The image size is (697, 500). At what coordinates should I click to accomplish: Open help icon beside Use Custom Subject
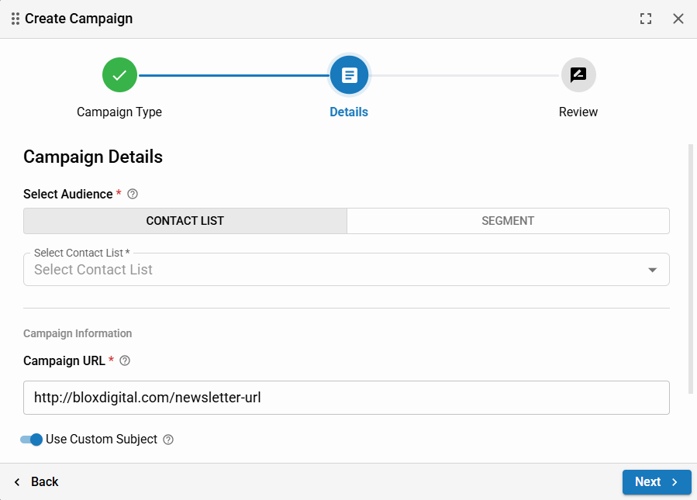[x=168, y=440]
